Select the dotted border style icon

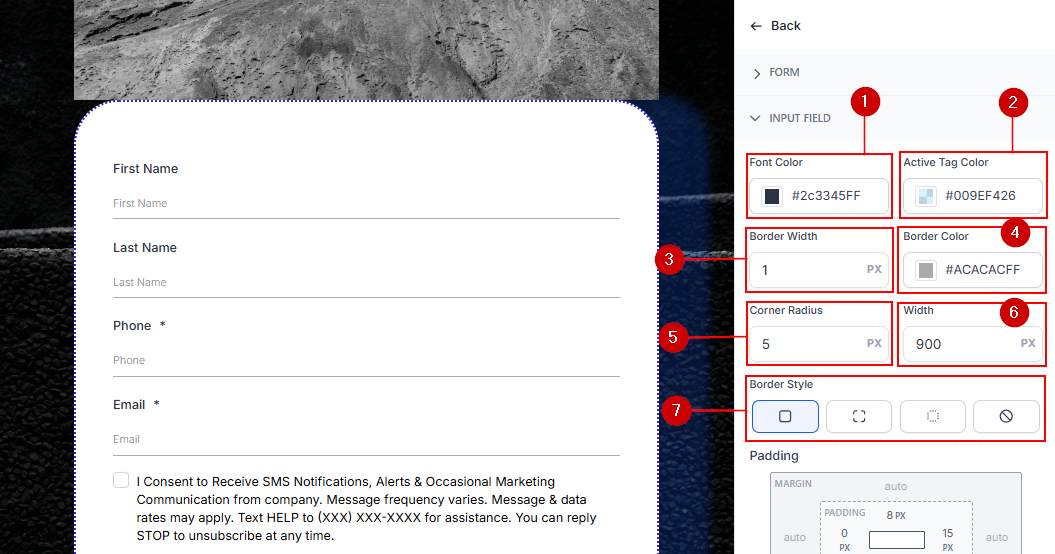click(x=932, y=416)
